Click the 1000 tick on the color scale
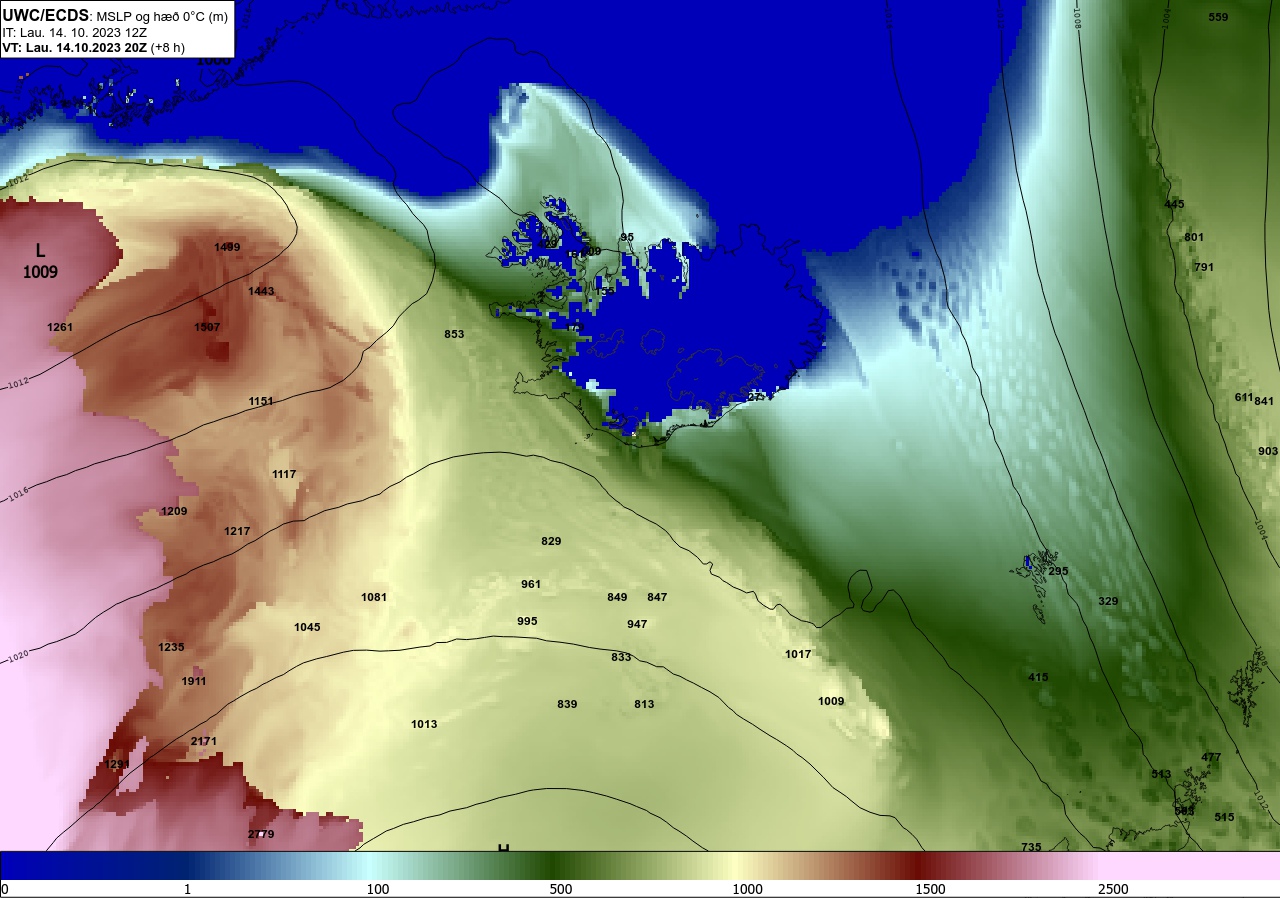Viewport: 1280px width, 898px height. (747, 889)
